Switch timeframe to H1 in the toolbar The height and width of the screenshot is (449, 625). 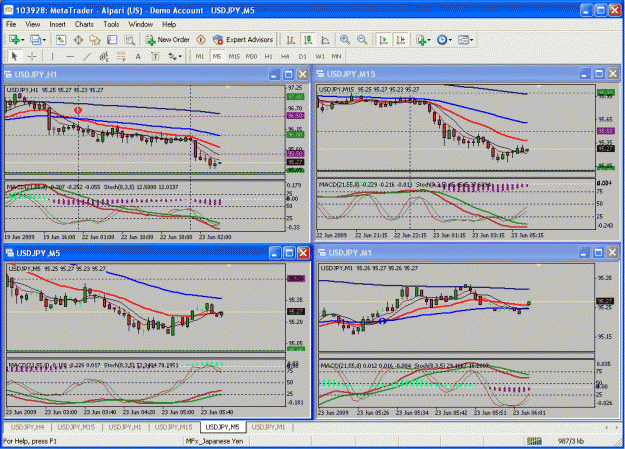(x=269, y=56)
